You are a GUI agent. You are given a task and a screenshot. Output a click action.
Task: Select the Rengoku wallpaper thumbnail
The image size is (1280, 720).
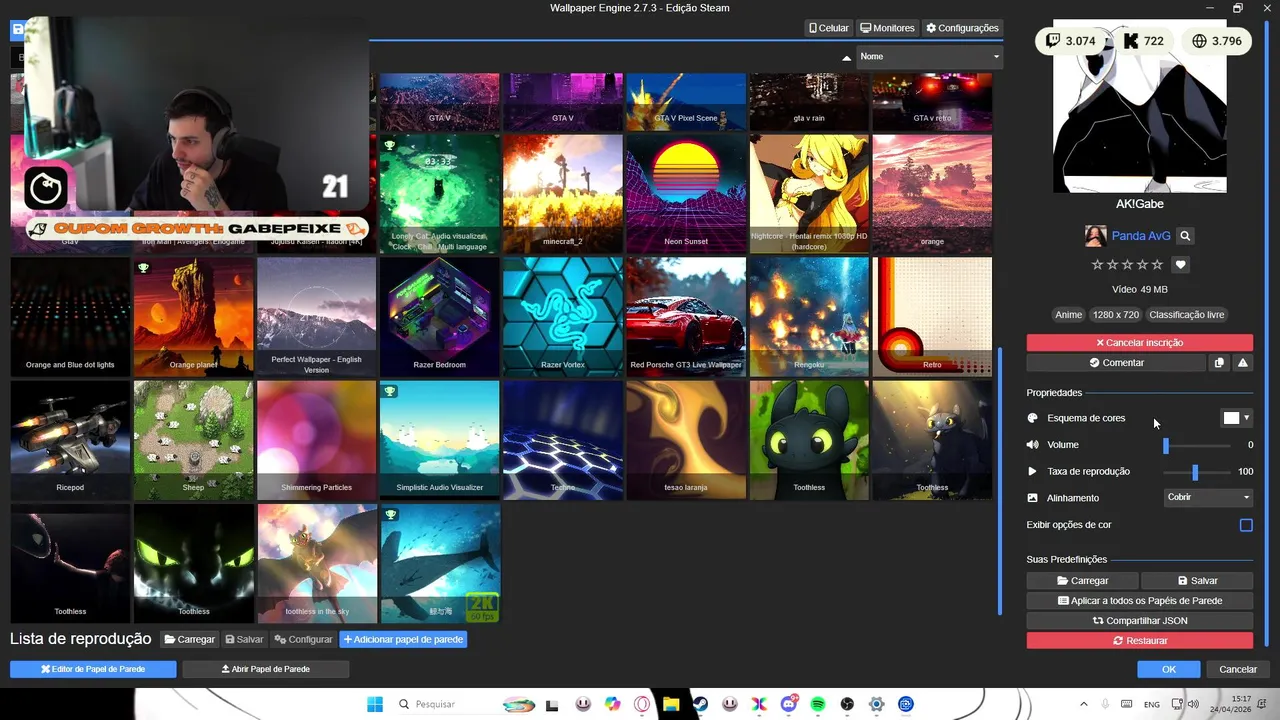[x=809, y=317]
